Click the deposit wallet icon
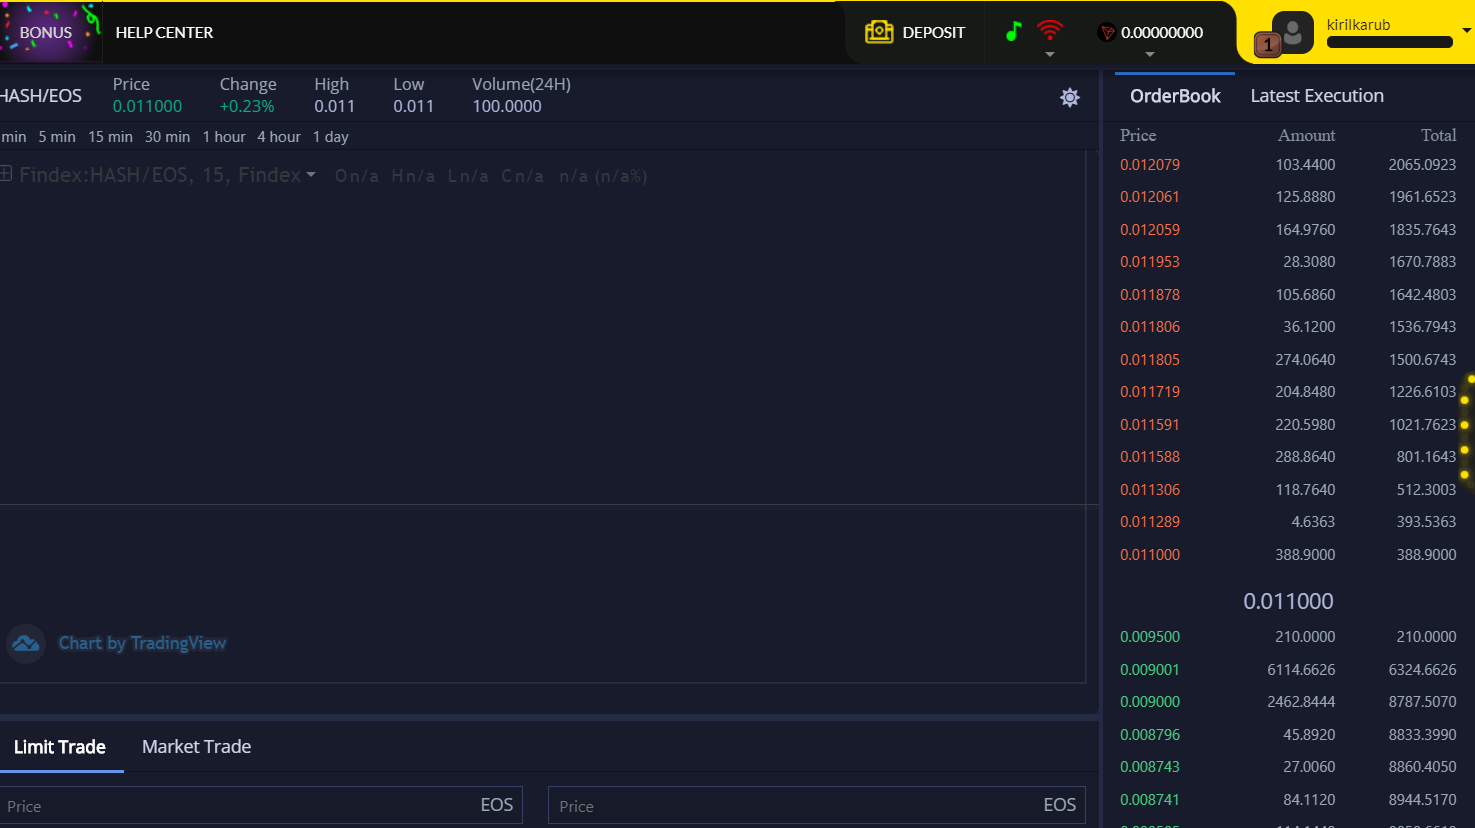Viewport: 1475px width, 828px height. click(879, 32)
